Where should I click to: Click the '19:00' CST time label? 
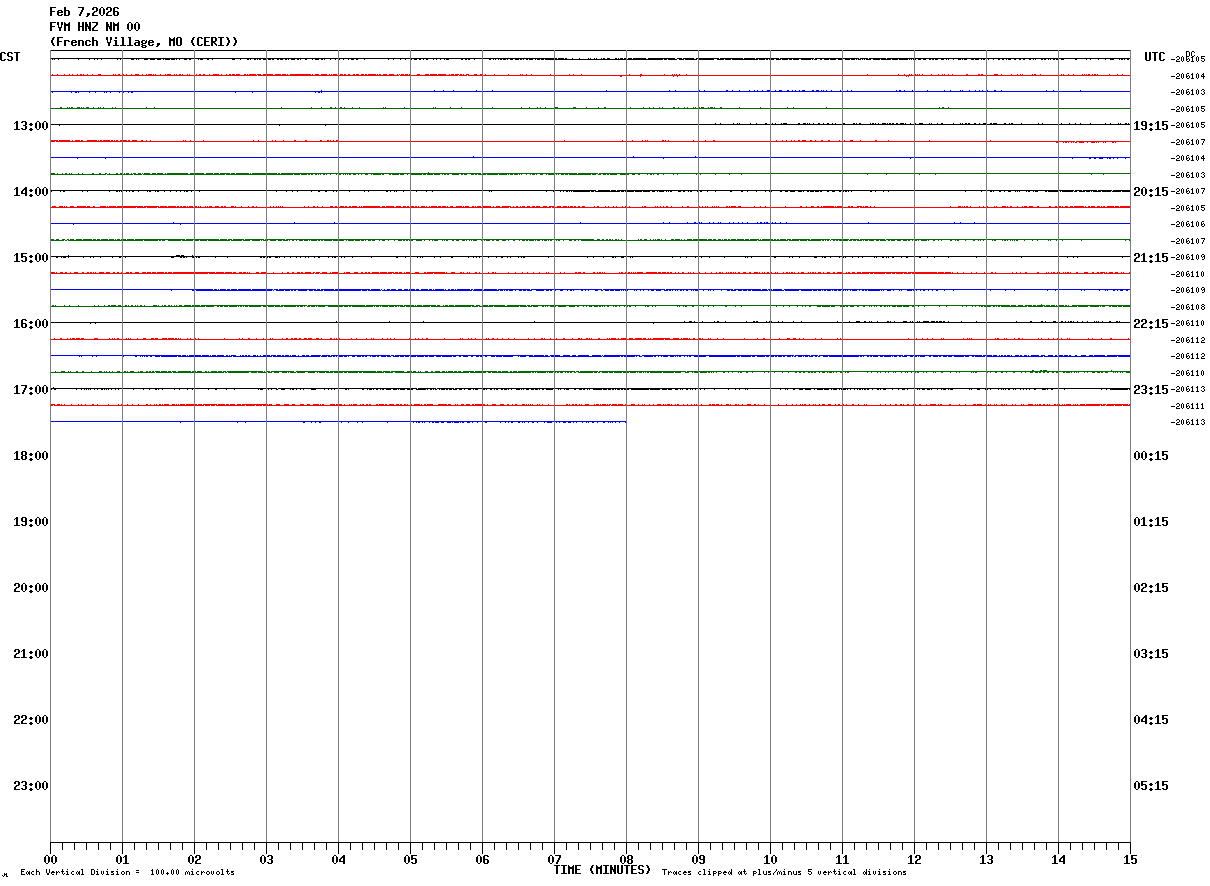(31, 521)
